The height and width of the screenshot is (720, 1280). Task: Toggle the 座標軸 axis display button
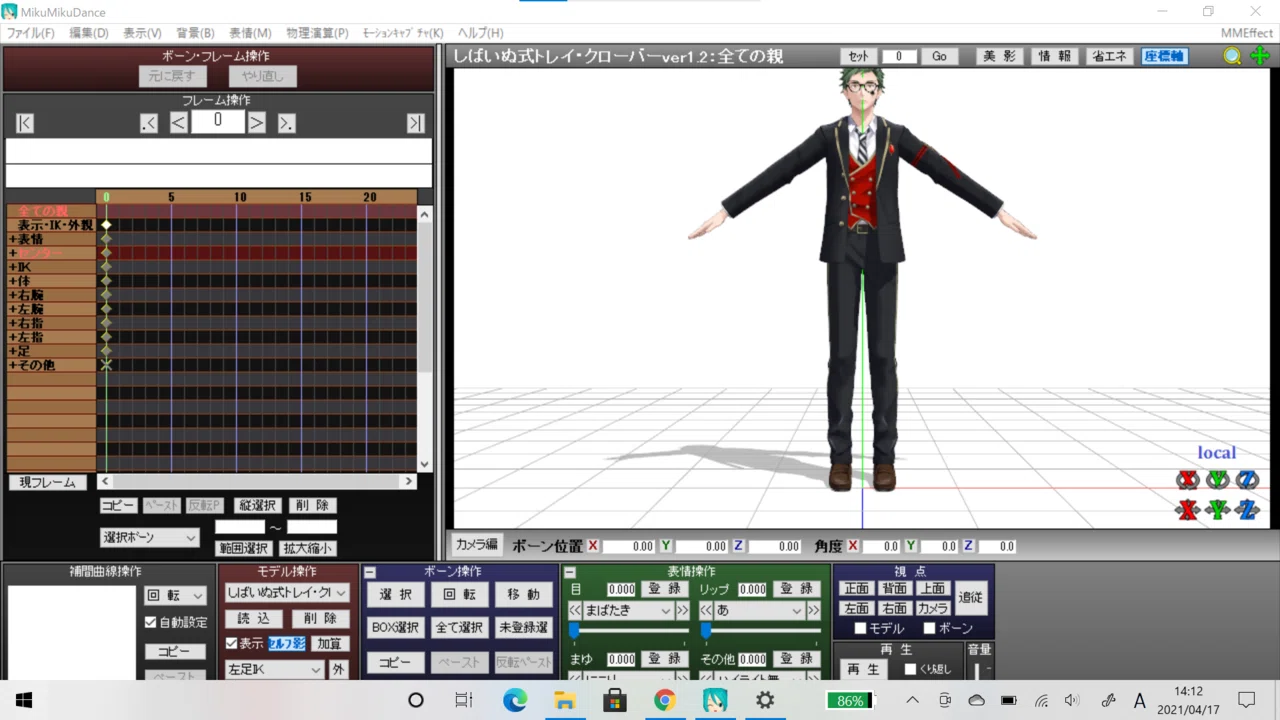pyautogui.click(x=1164, y=56)
